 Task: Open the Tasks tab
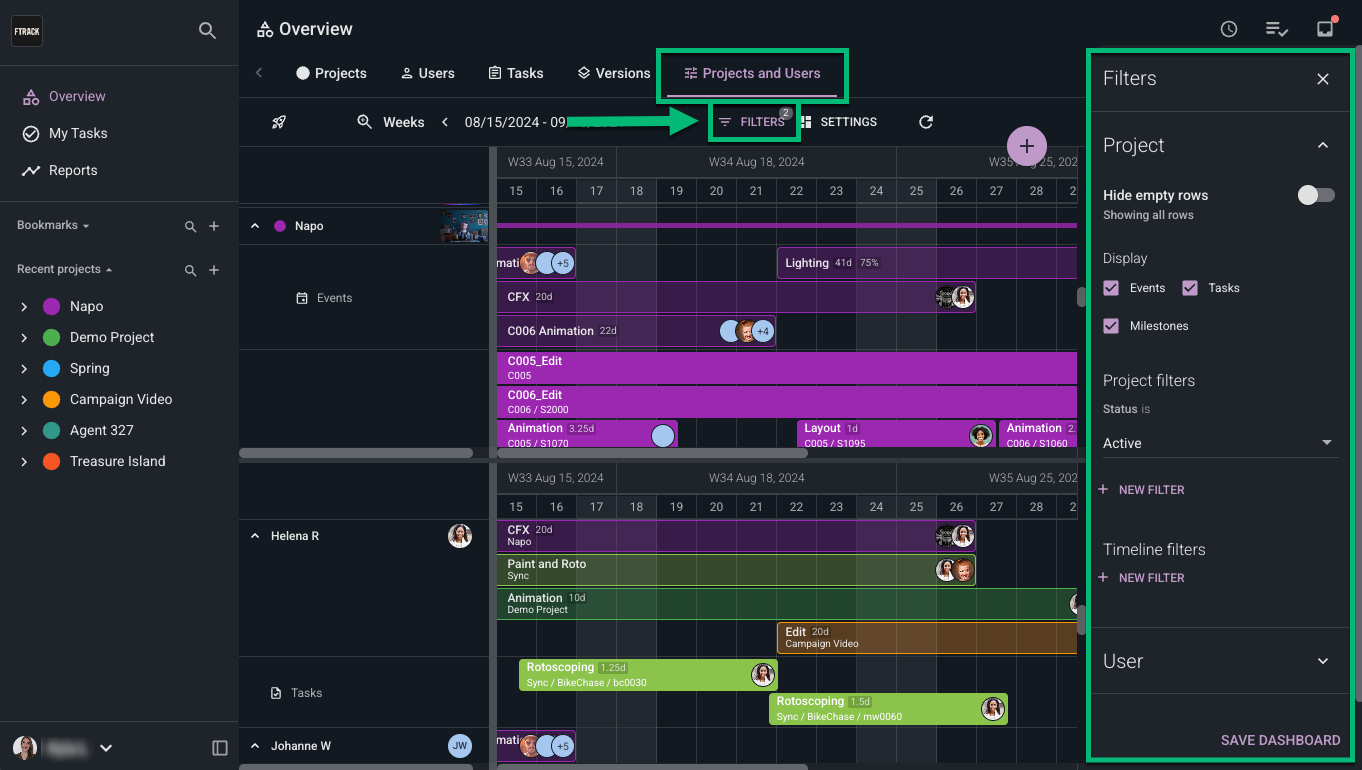tap(515, 73)
